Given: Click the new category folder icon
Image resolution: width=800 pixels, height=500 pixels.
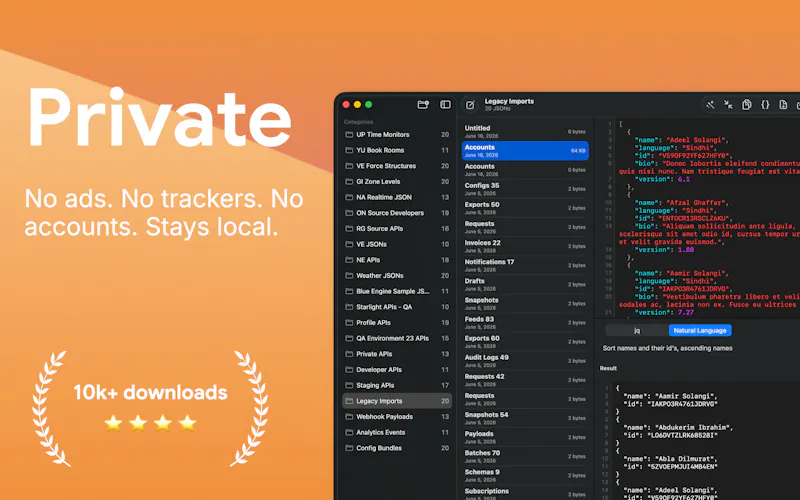Looking at the screenshot, I should [x=423, y=105].
